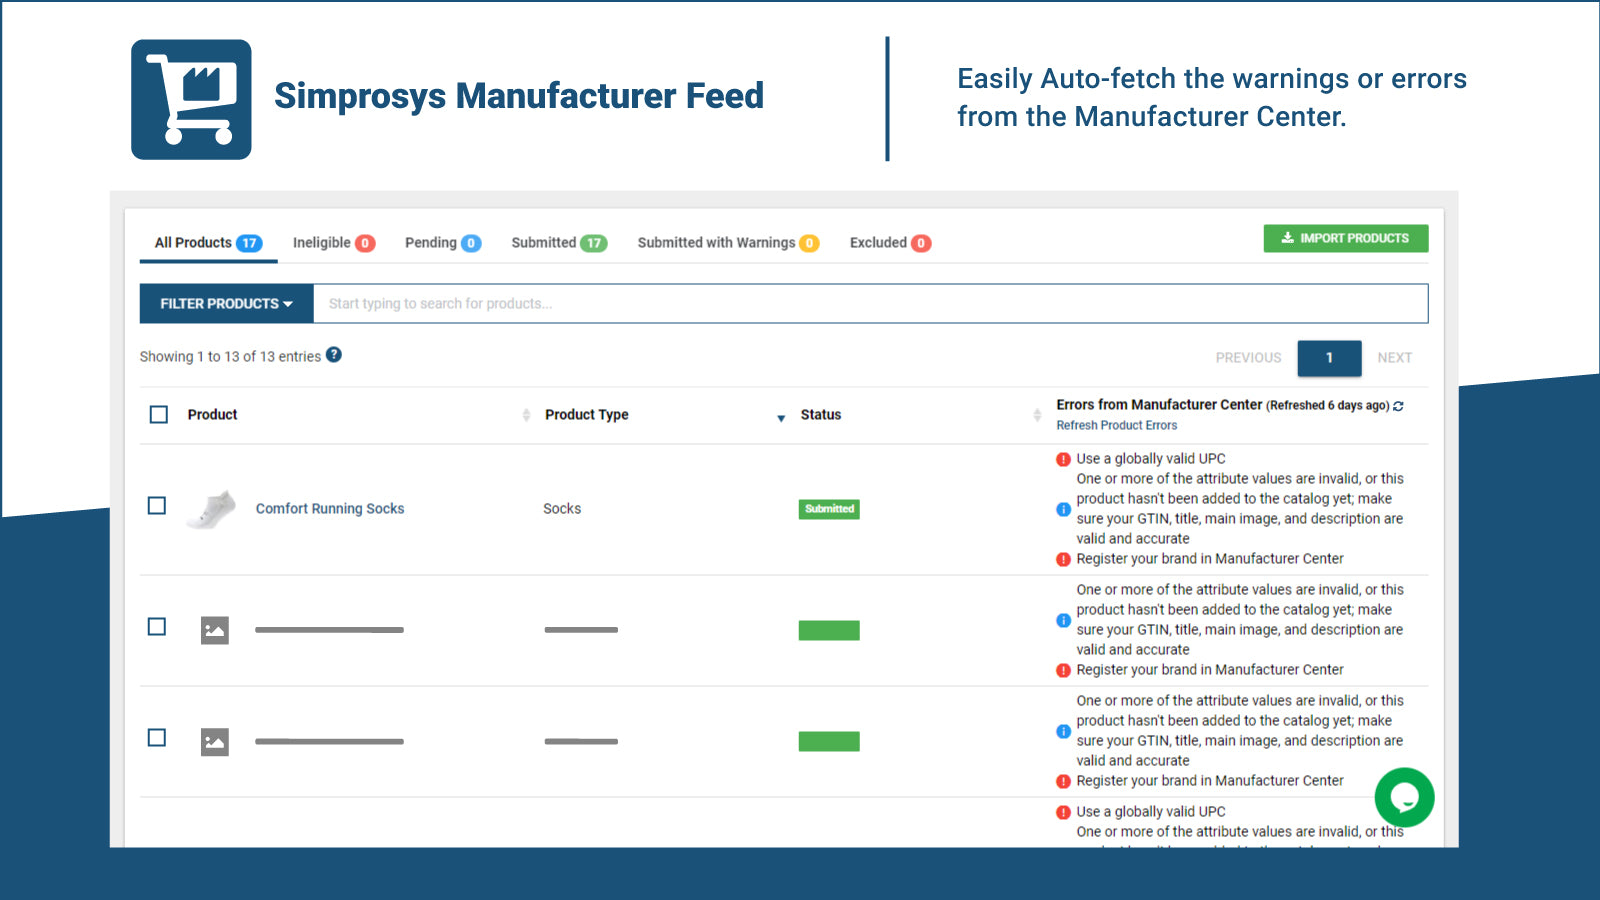Click the info icon beside the invalid attributes message
The height and width of the screenshot is (900, 1600).
1062,509
